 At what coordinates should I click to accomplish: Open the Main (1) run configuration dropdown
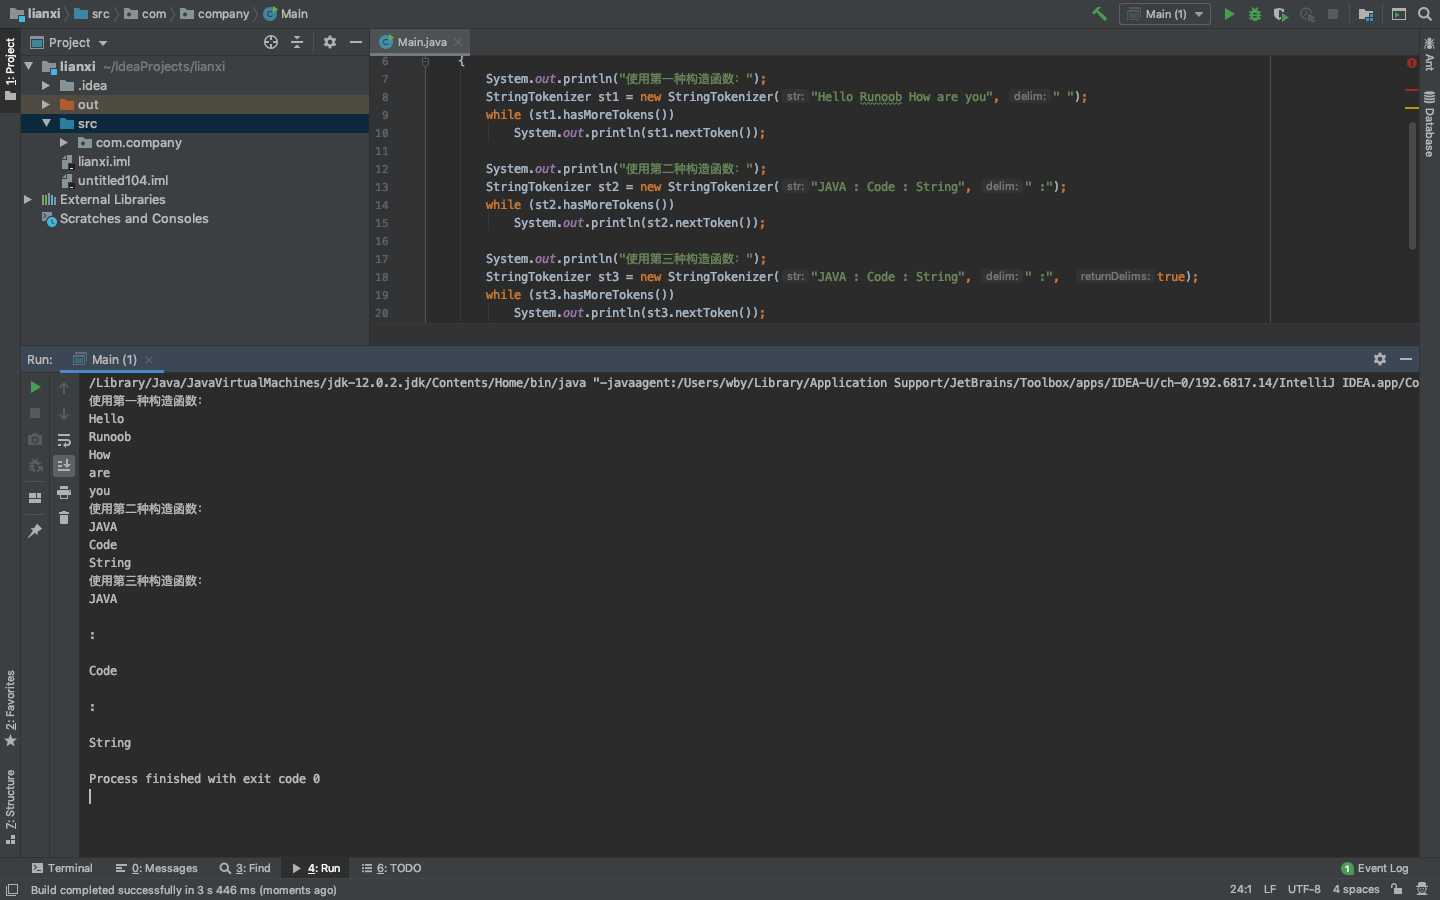coord(1165,14)
